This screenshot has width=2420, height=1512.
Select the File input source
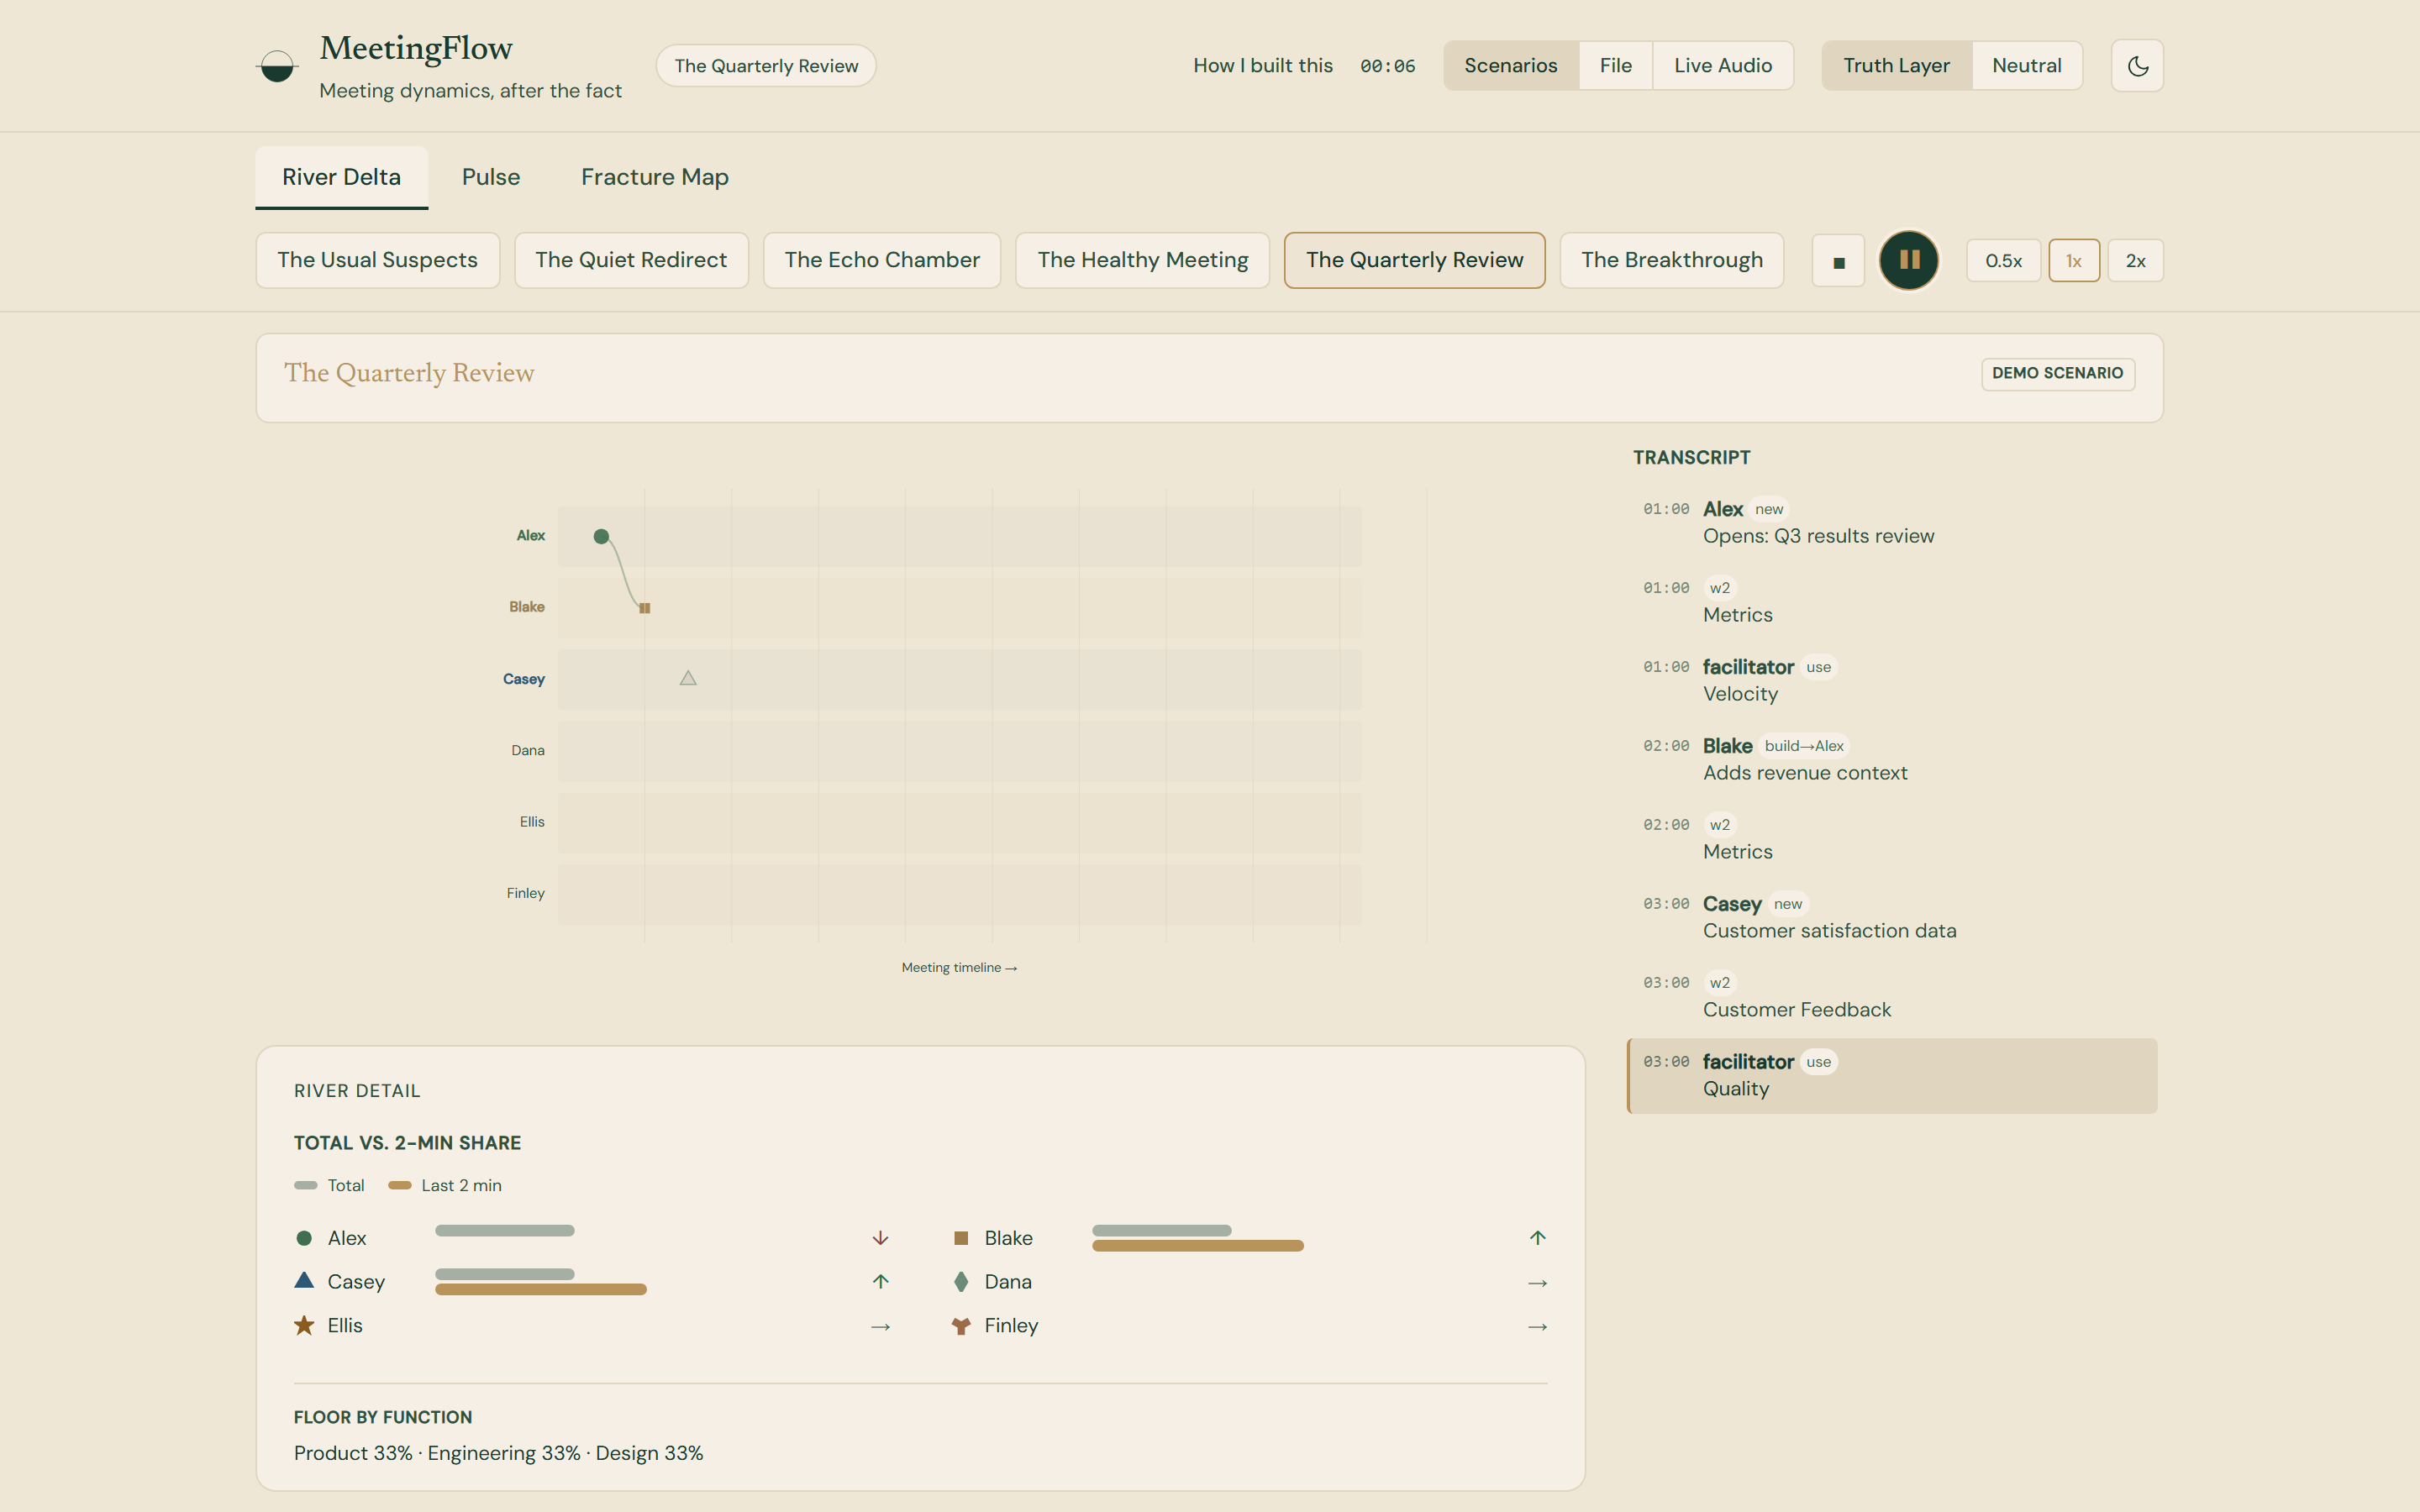(x=1615, y=66)
